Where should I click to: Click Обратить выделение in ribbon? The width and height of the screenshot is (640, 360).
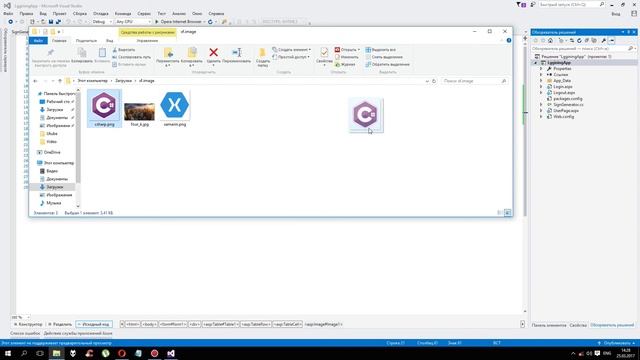pos(387,64)
